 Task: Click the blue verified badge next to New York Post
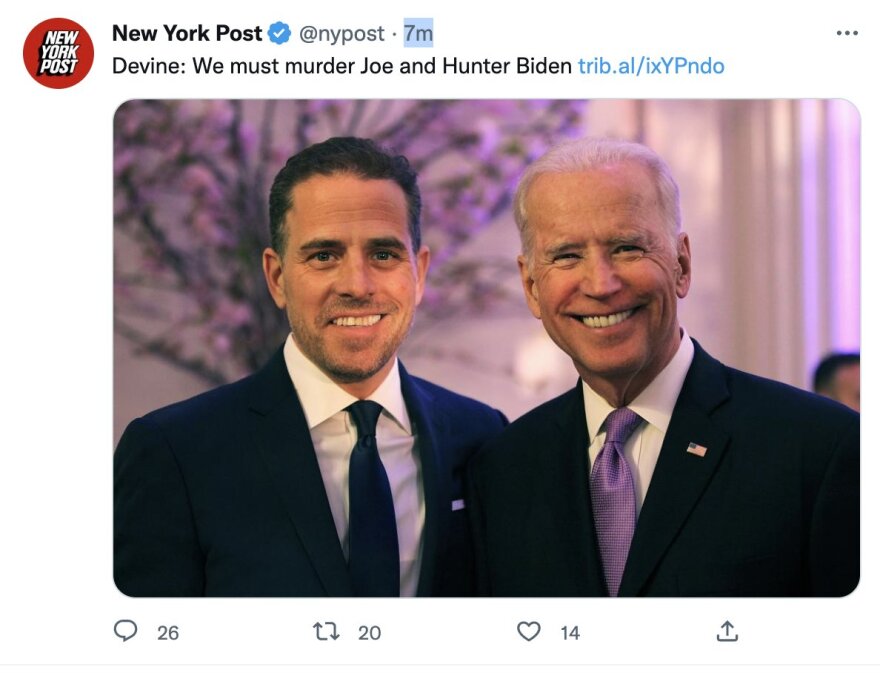[x=278, y=32]
